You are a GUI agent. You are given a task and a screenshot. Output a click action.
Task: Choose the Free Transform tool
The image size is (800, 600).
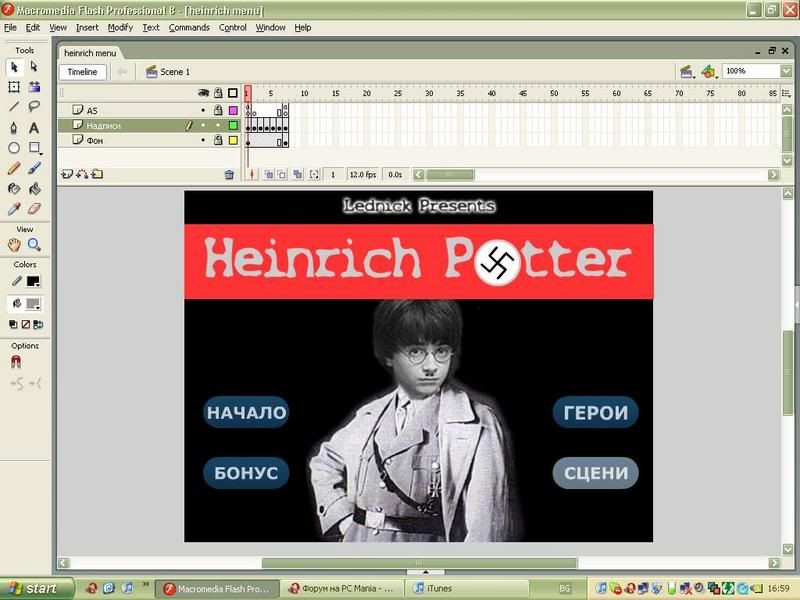tap(14, 87)
